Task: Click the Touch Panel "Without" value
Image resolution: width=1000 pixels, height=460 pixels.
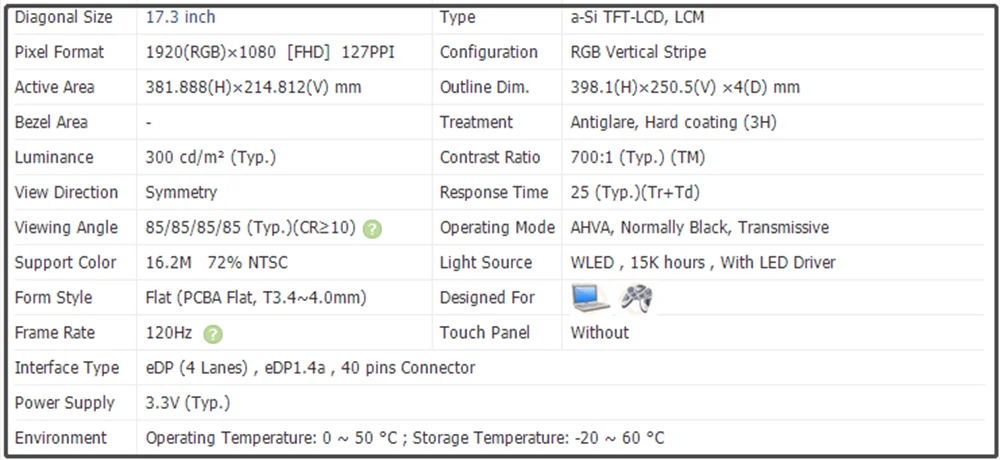Action: pos(600,332)
